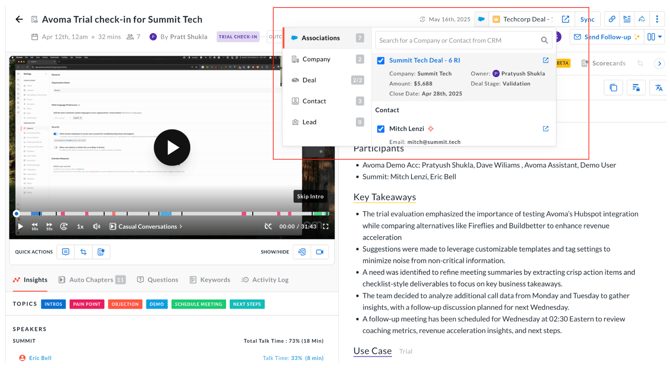The height and width of the screenshot is (368, 670).
Task: Uncheck the Mitch Lenzi contact checkbox
Action: pos(381,129)
